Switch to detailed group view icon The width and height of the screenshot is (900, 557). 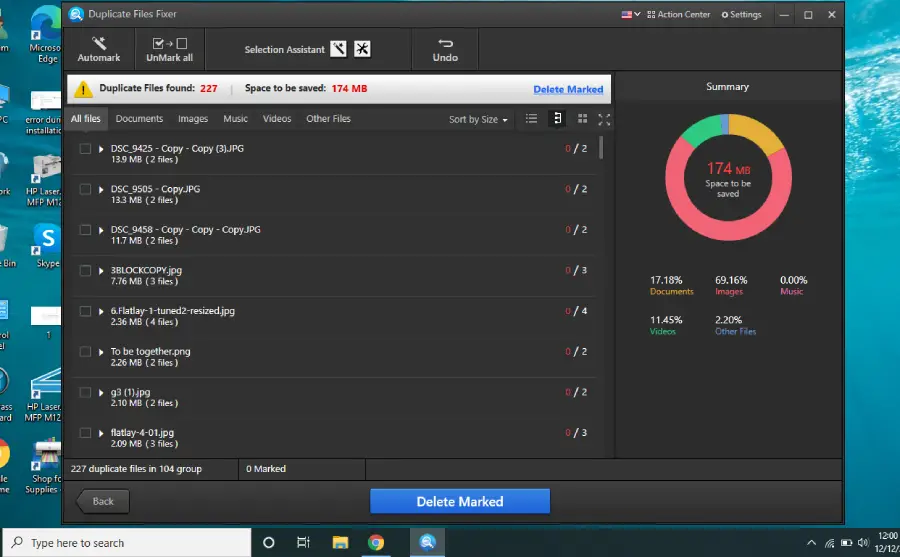click(x=557, y=119)
